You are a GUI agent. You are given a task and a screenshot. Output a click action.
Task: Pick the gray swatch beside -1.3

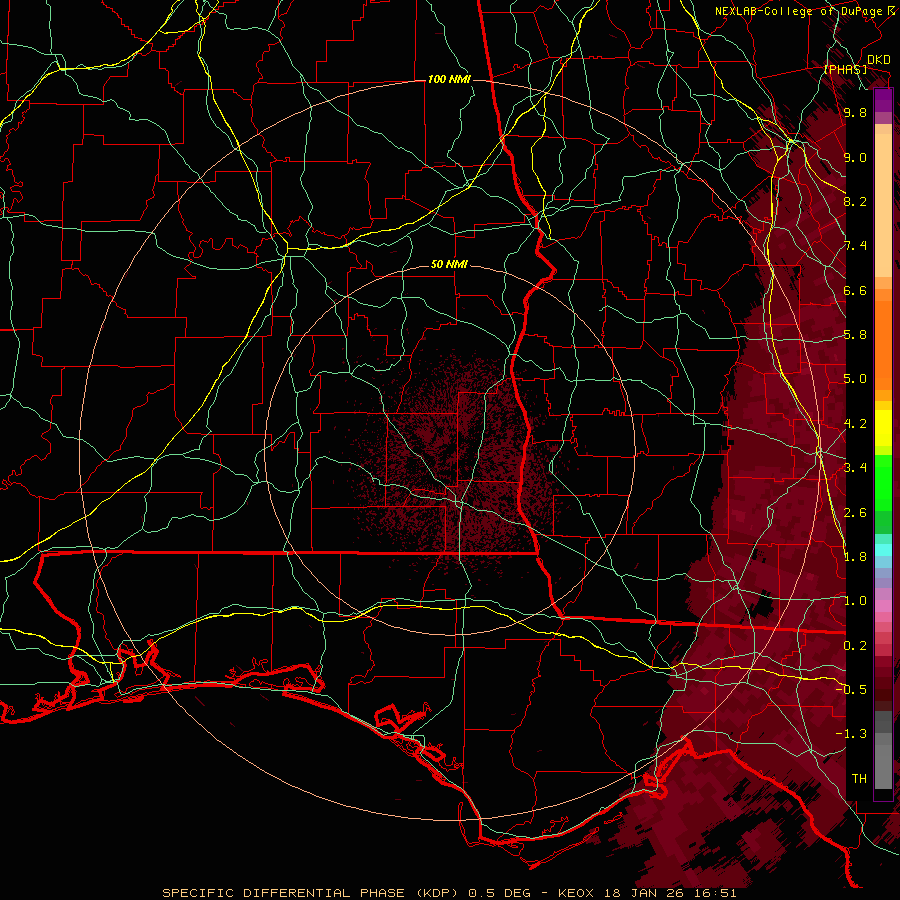(x=883, y=739)
